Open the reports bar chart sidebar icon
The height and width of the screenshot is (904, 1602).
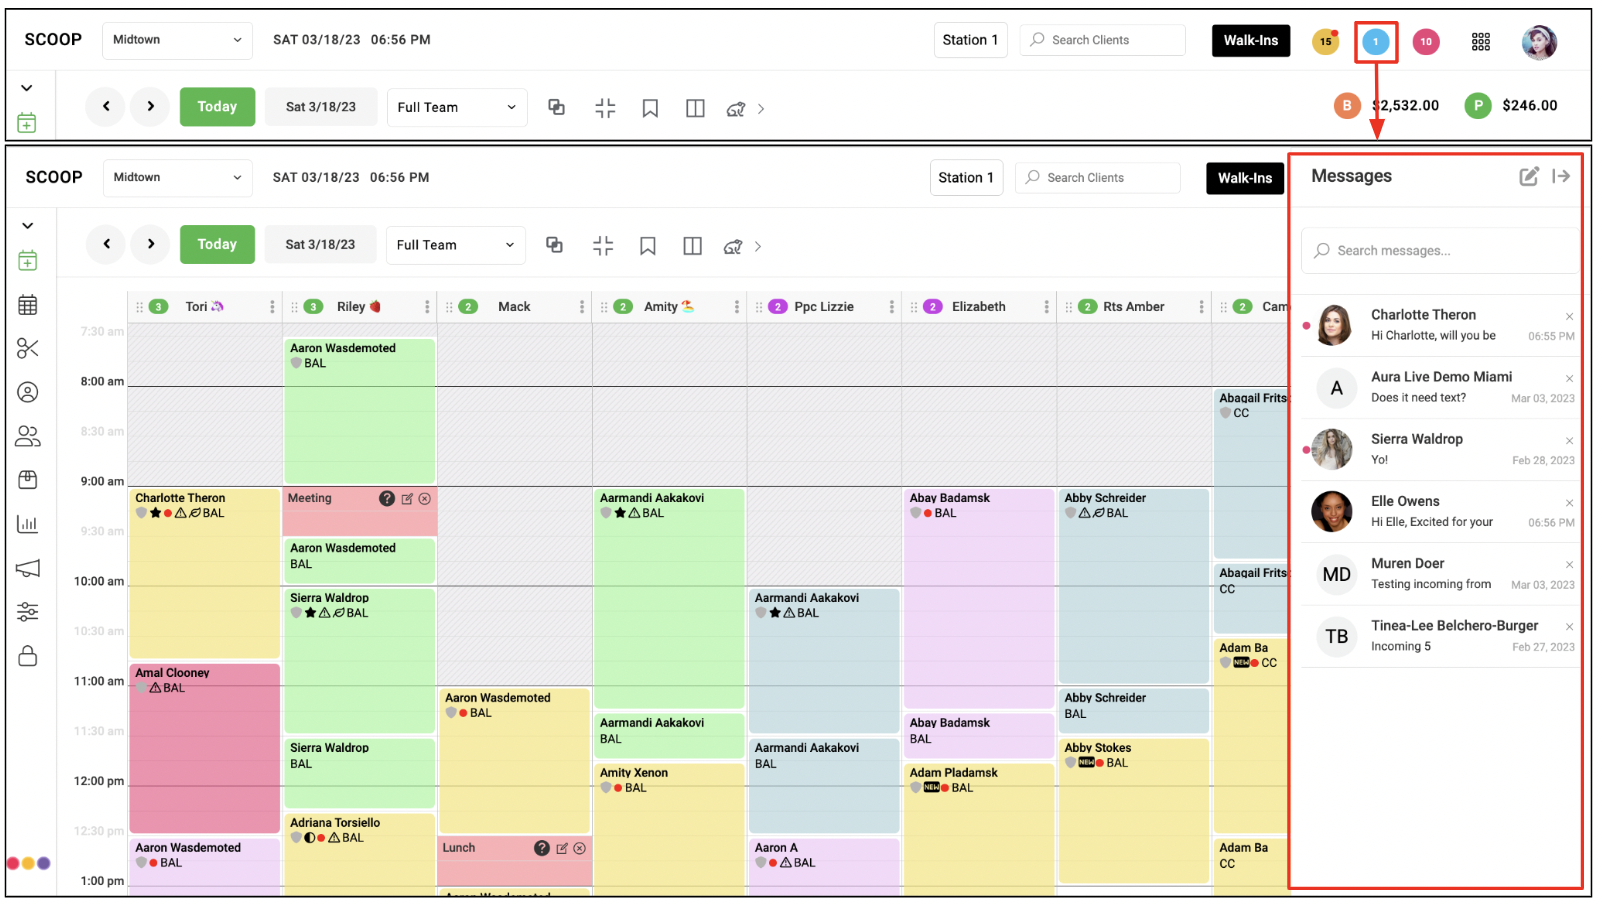click(x=28, y=524)
